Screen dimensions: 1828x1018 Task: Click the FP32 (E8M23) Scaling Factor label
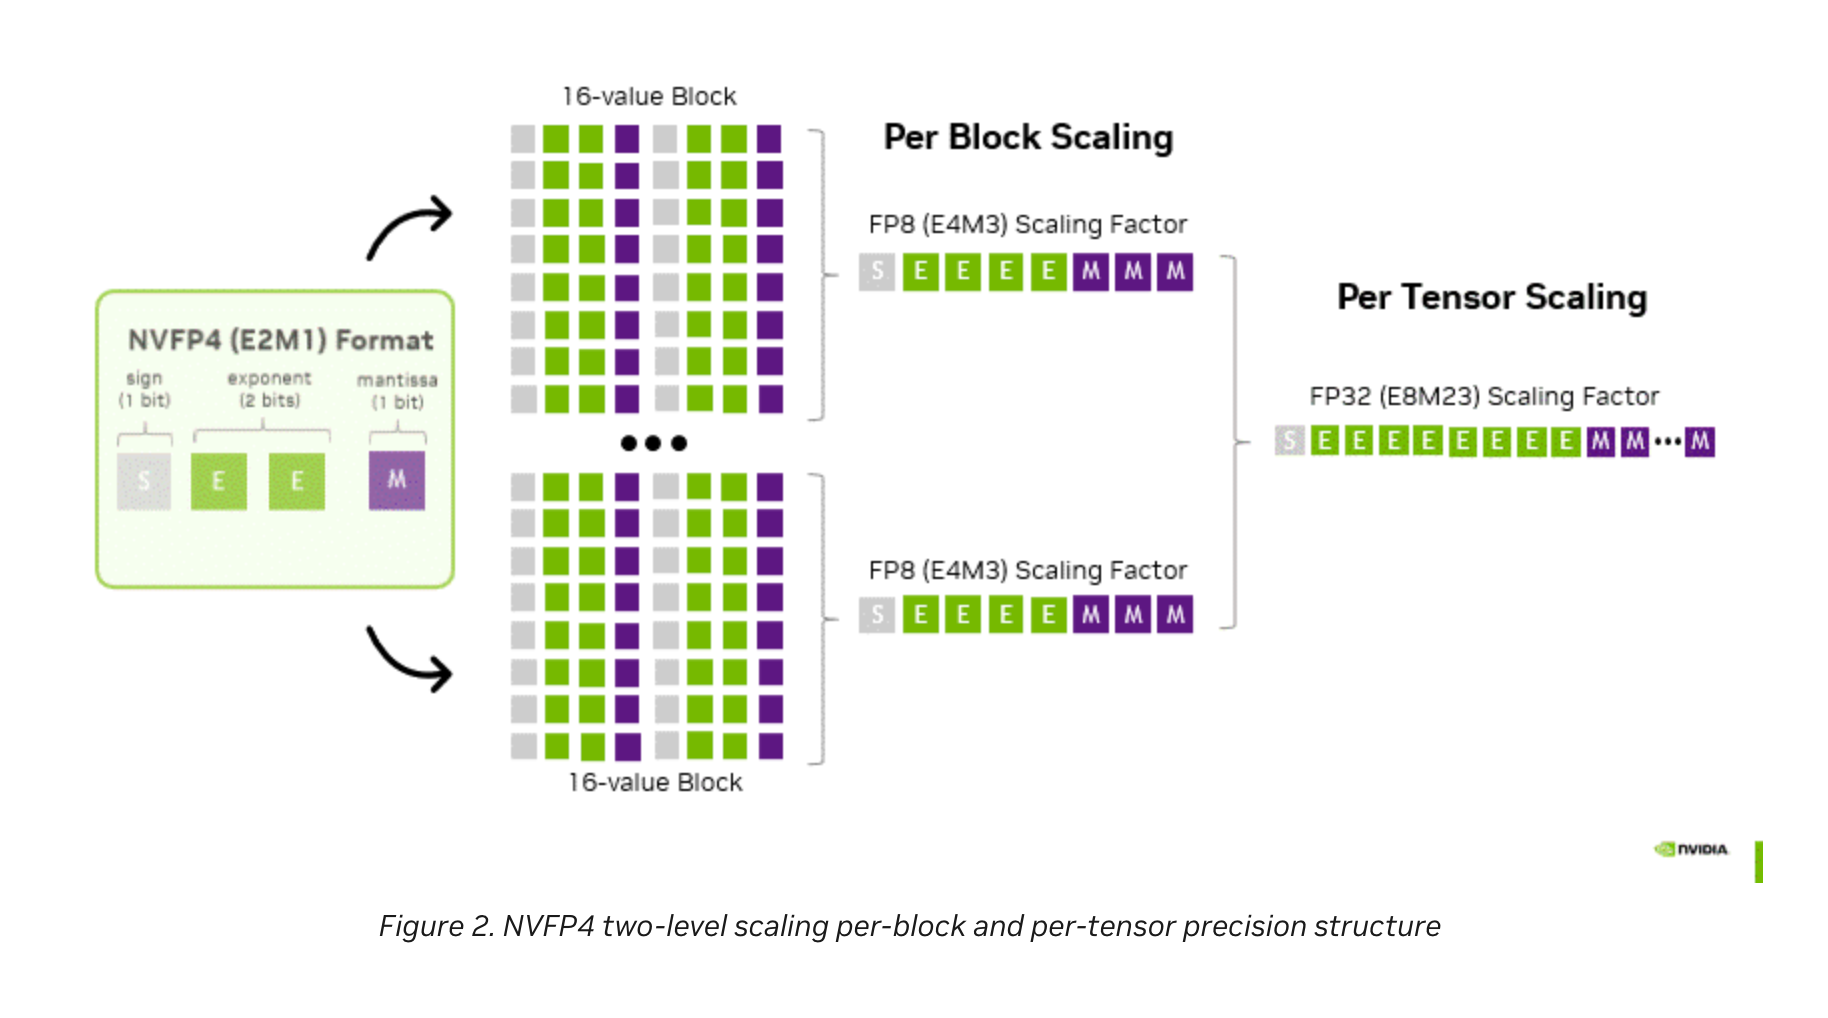(x=1483, y=396)
